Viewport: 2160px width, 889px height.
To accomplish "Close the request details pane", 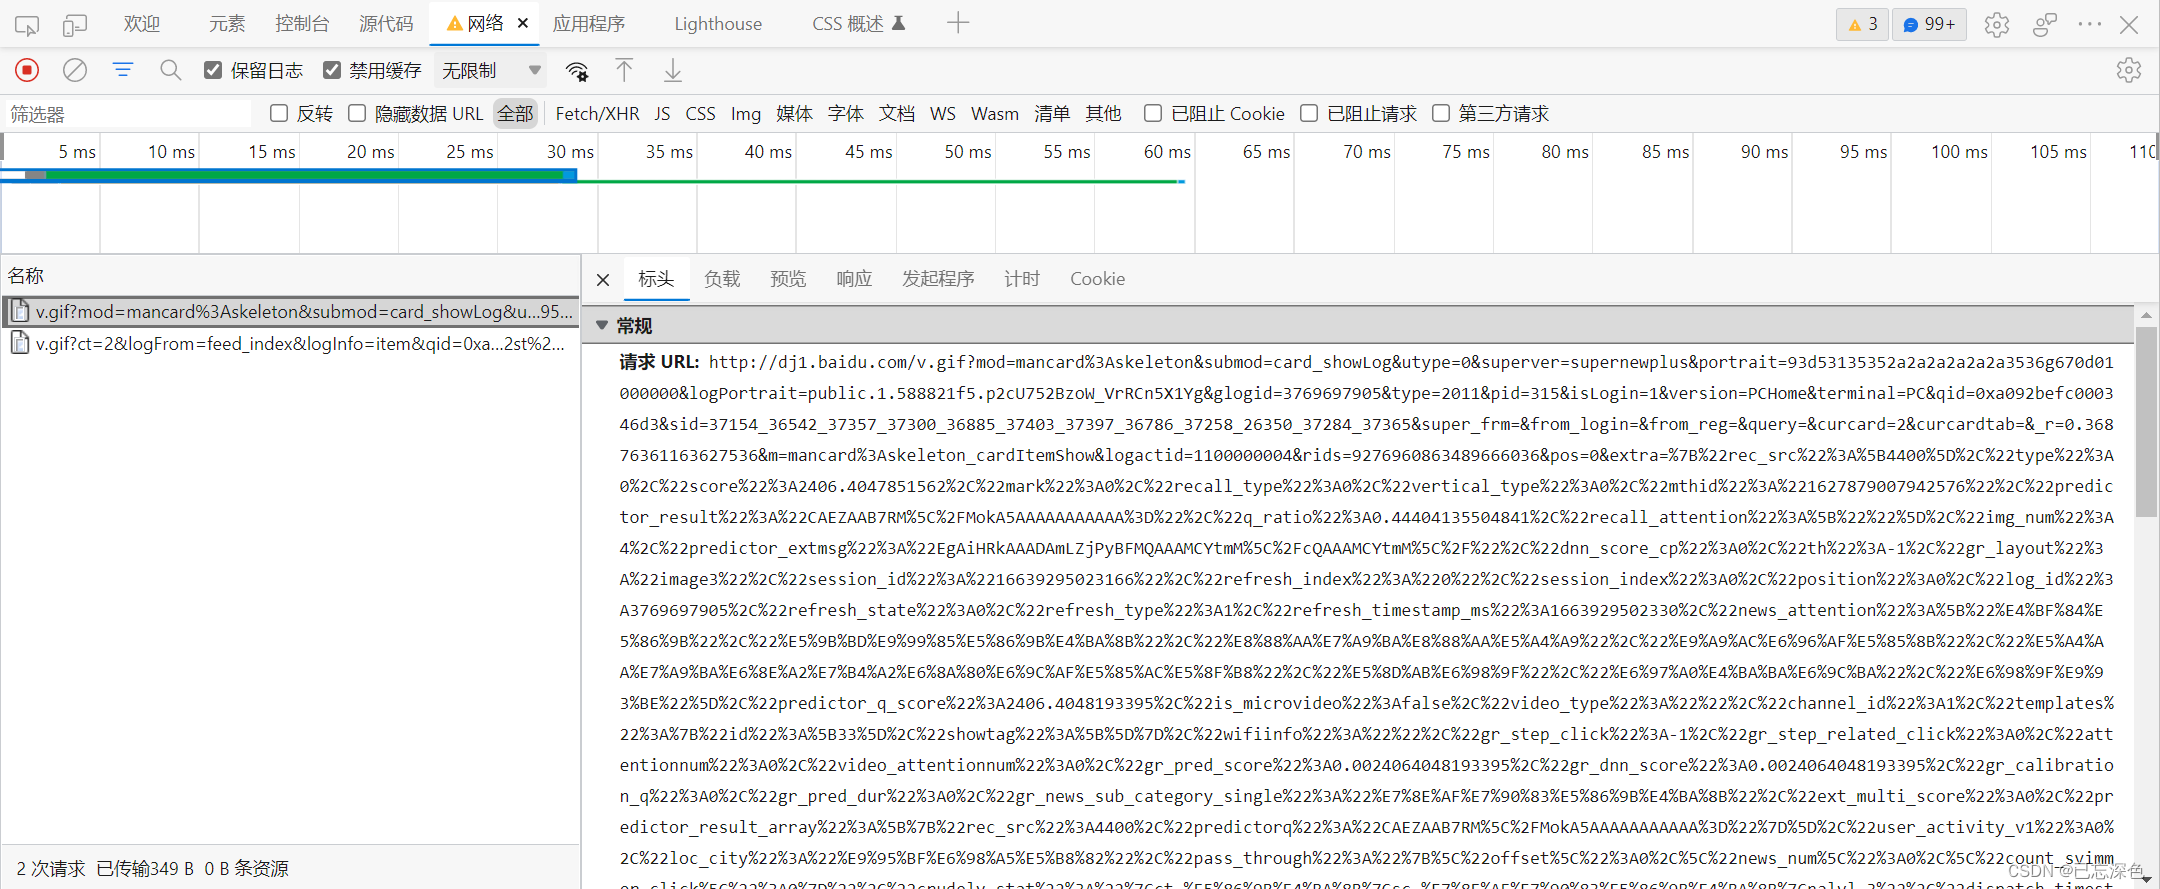I will 603,280.
